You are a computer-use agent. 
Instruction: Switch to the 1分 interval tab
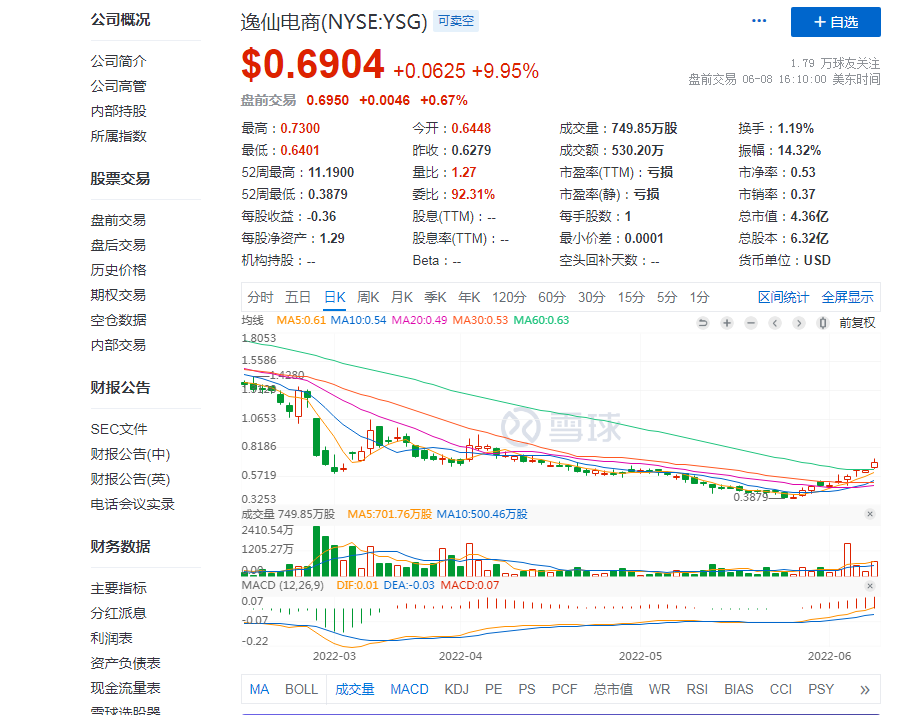[x=699, y=298]
